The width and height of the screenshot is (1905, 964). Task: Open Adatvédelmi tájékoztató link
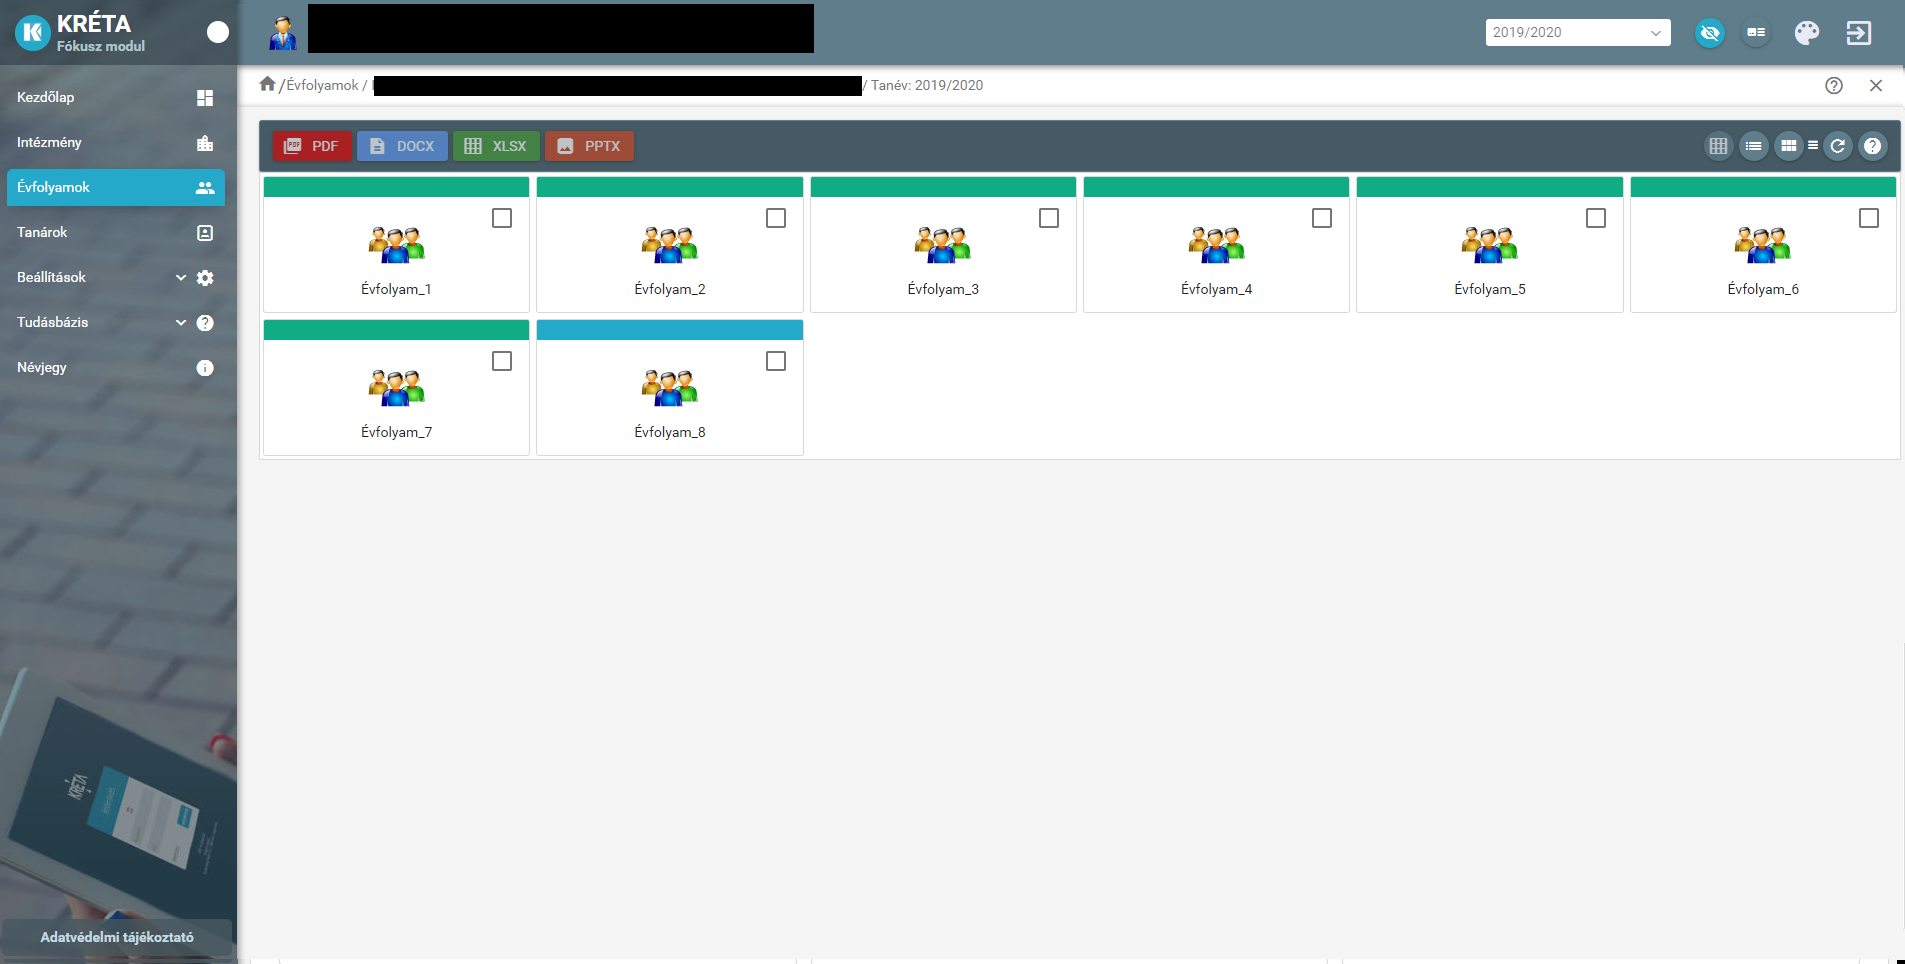[117, 937]
